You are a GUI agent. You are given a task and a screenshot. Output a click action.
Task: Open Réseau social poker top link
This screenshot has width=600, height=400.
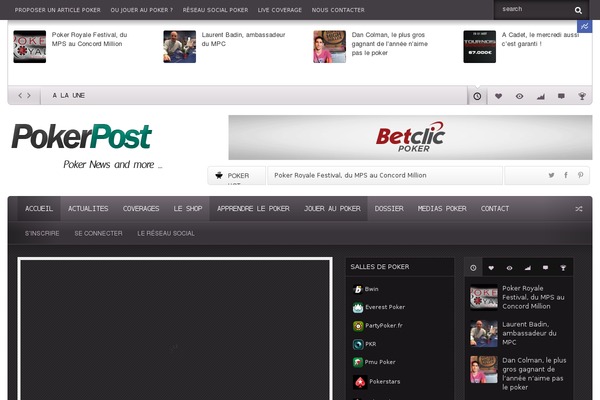[215, 10]
